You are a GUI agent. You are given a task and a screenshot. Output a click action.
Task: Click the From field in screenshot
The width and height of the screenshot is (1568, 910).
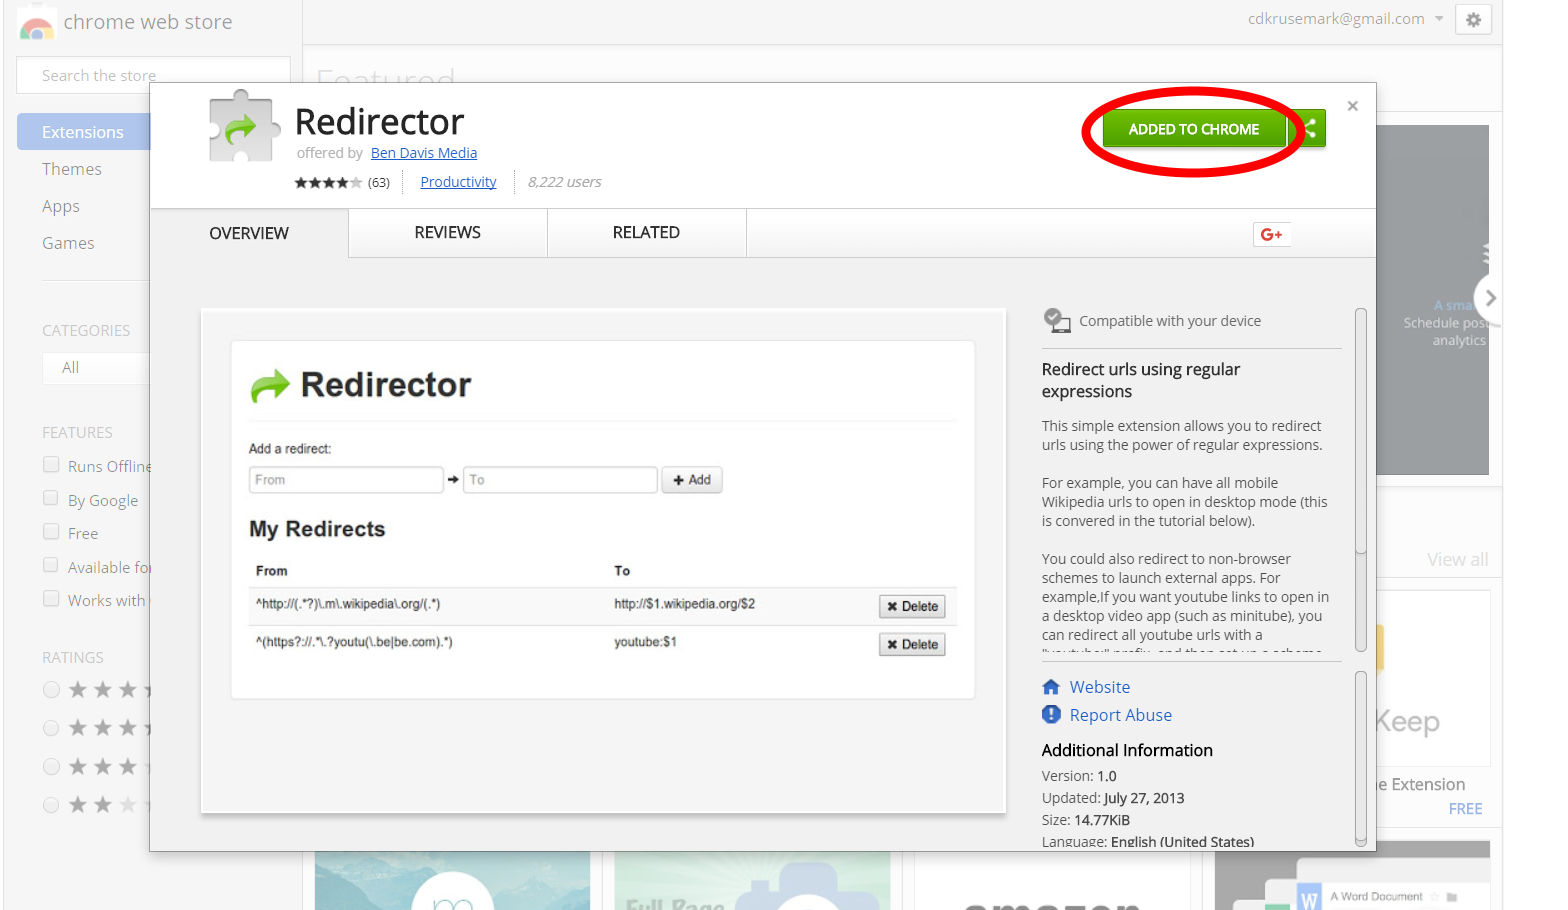(346, 480)
